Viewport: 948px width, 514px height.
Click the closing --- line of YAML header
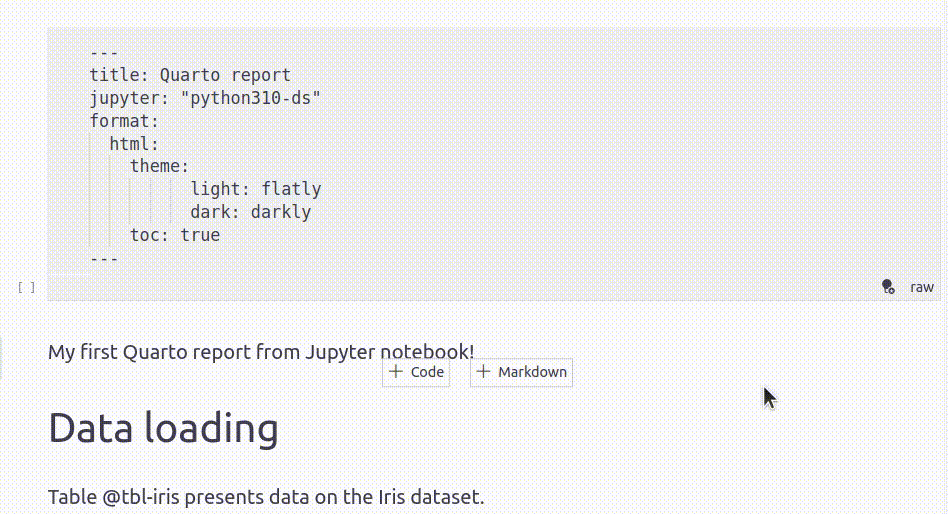click(x=104, y=259)
